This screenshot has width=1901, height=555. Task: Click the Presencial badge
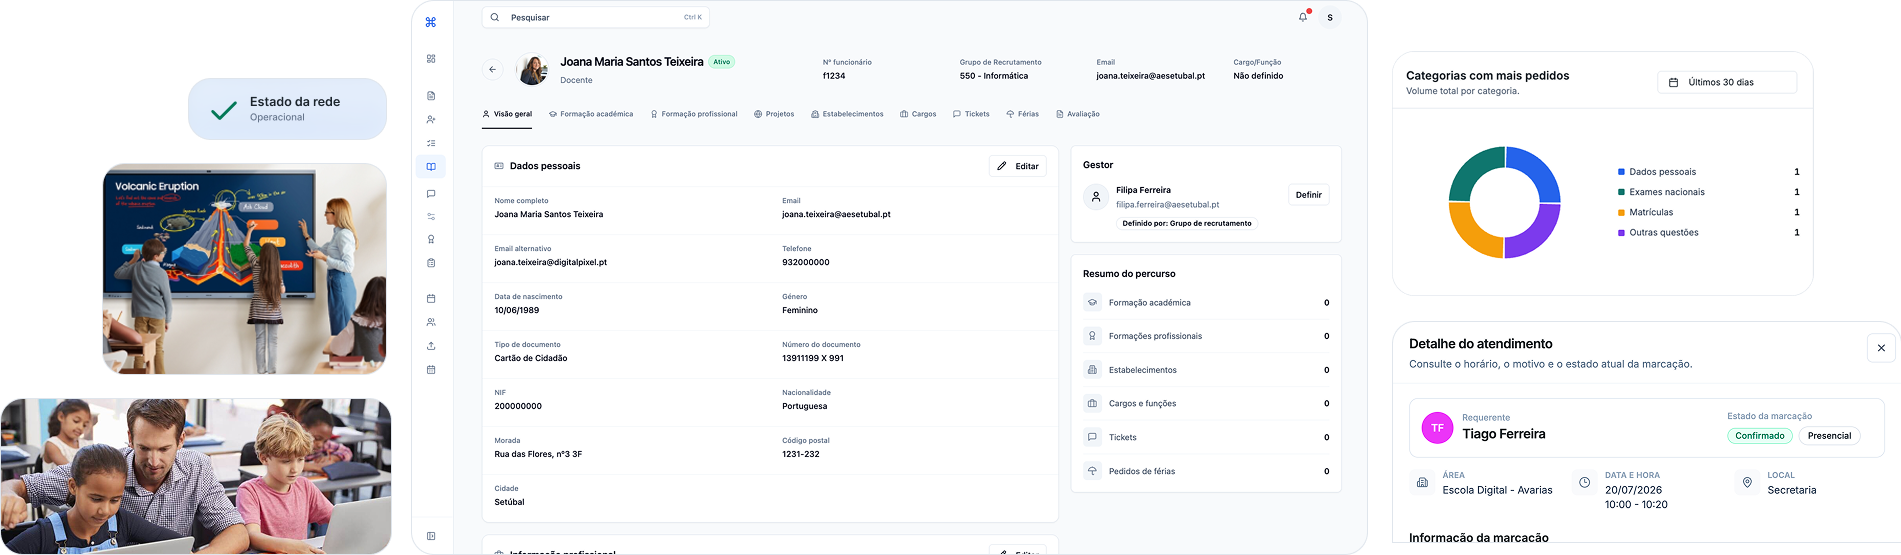(1829, 436)
